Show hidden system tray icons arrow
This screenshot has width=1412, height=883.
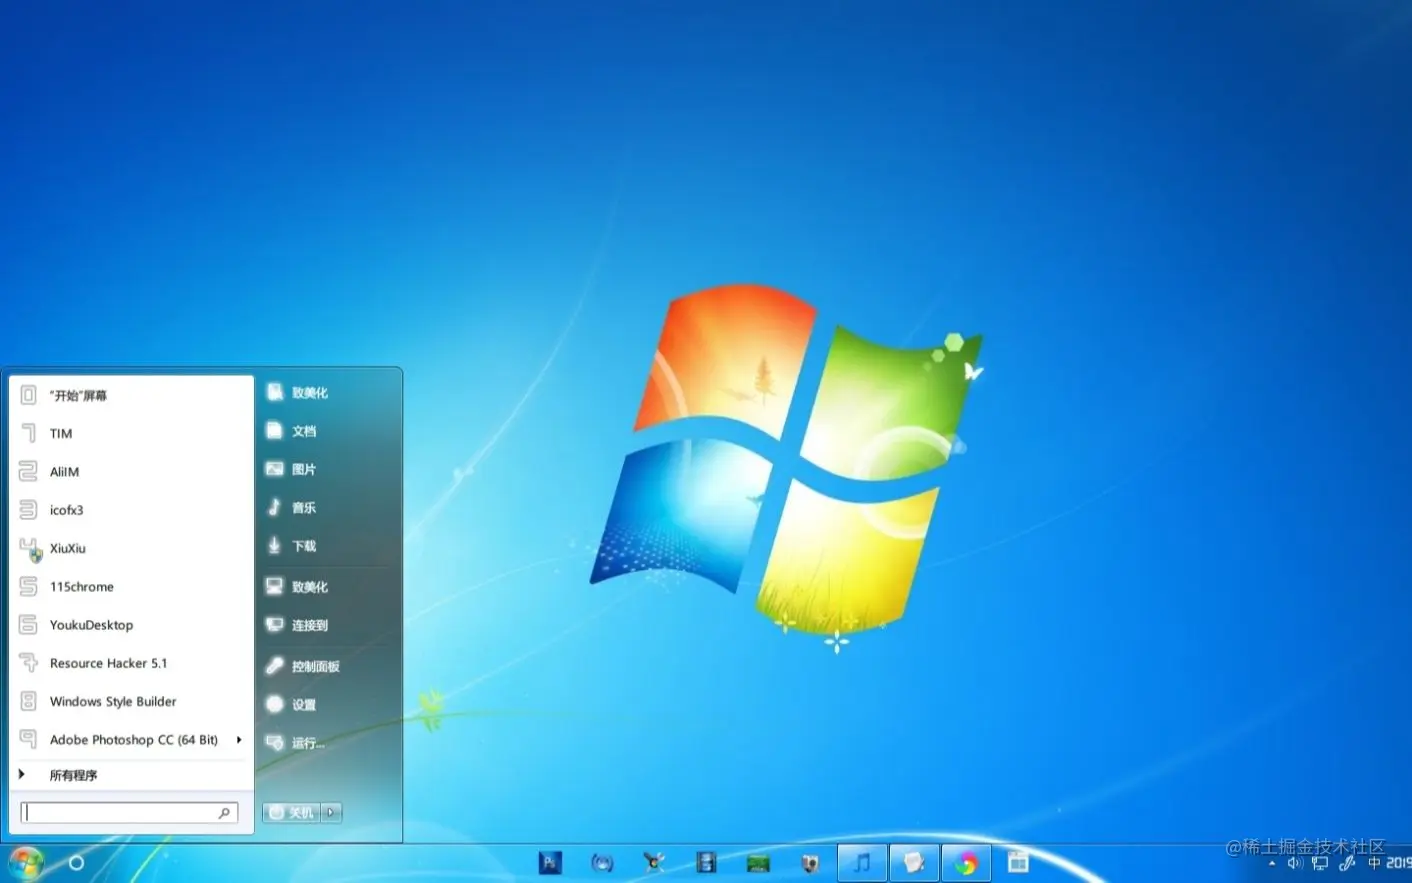pyautogui.click(x=1272, y=863)
